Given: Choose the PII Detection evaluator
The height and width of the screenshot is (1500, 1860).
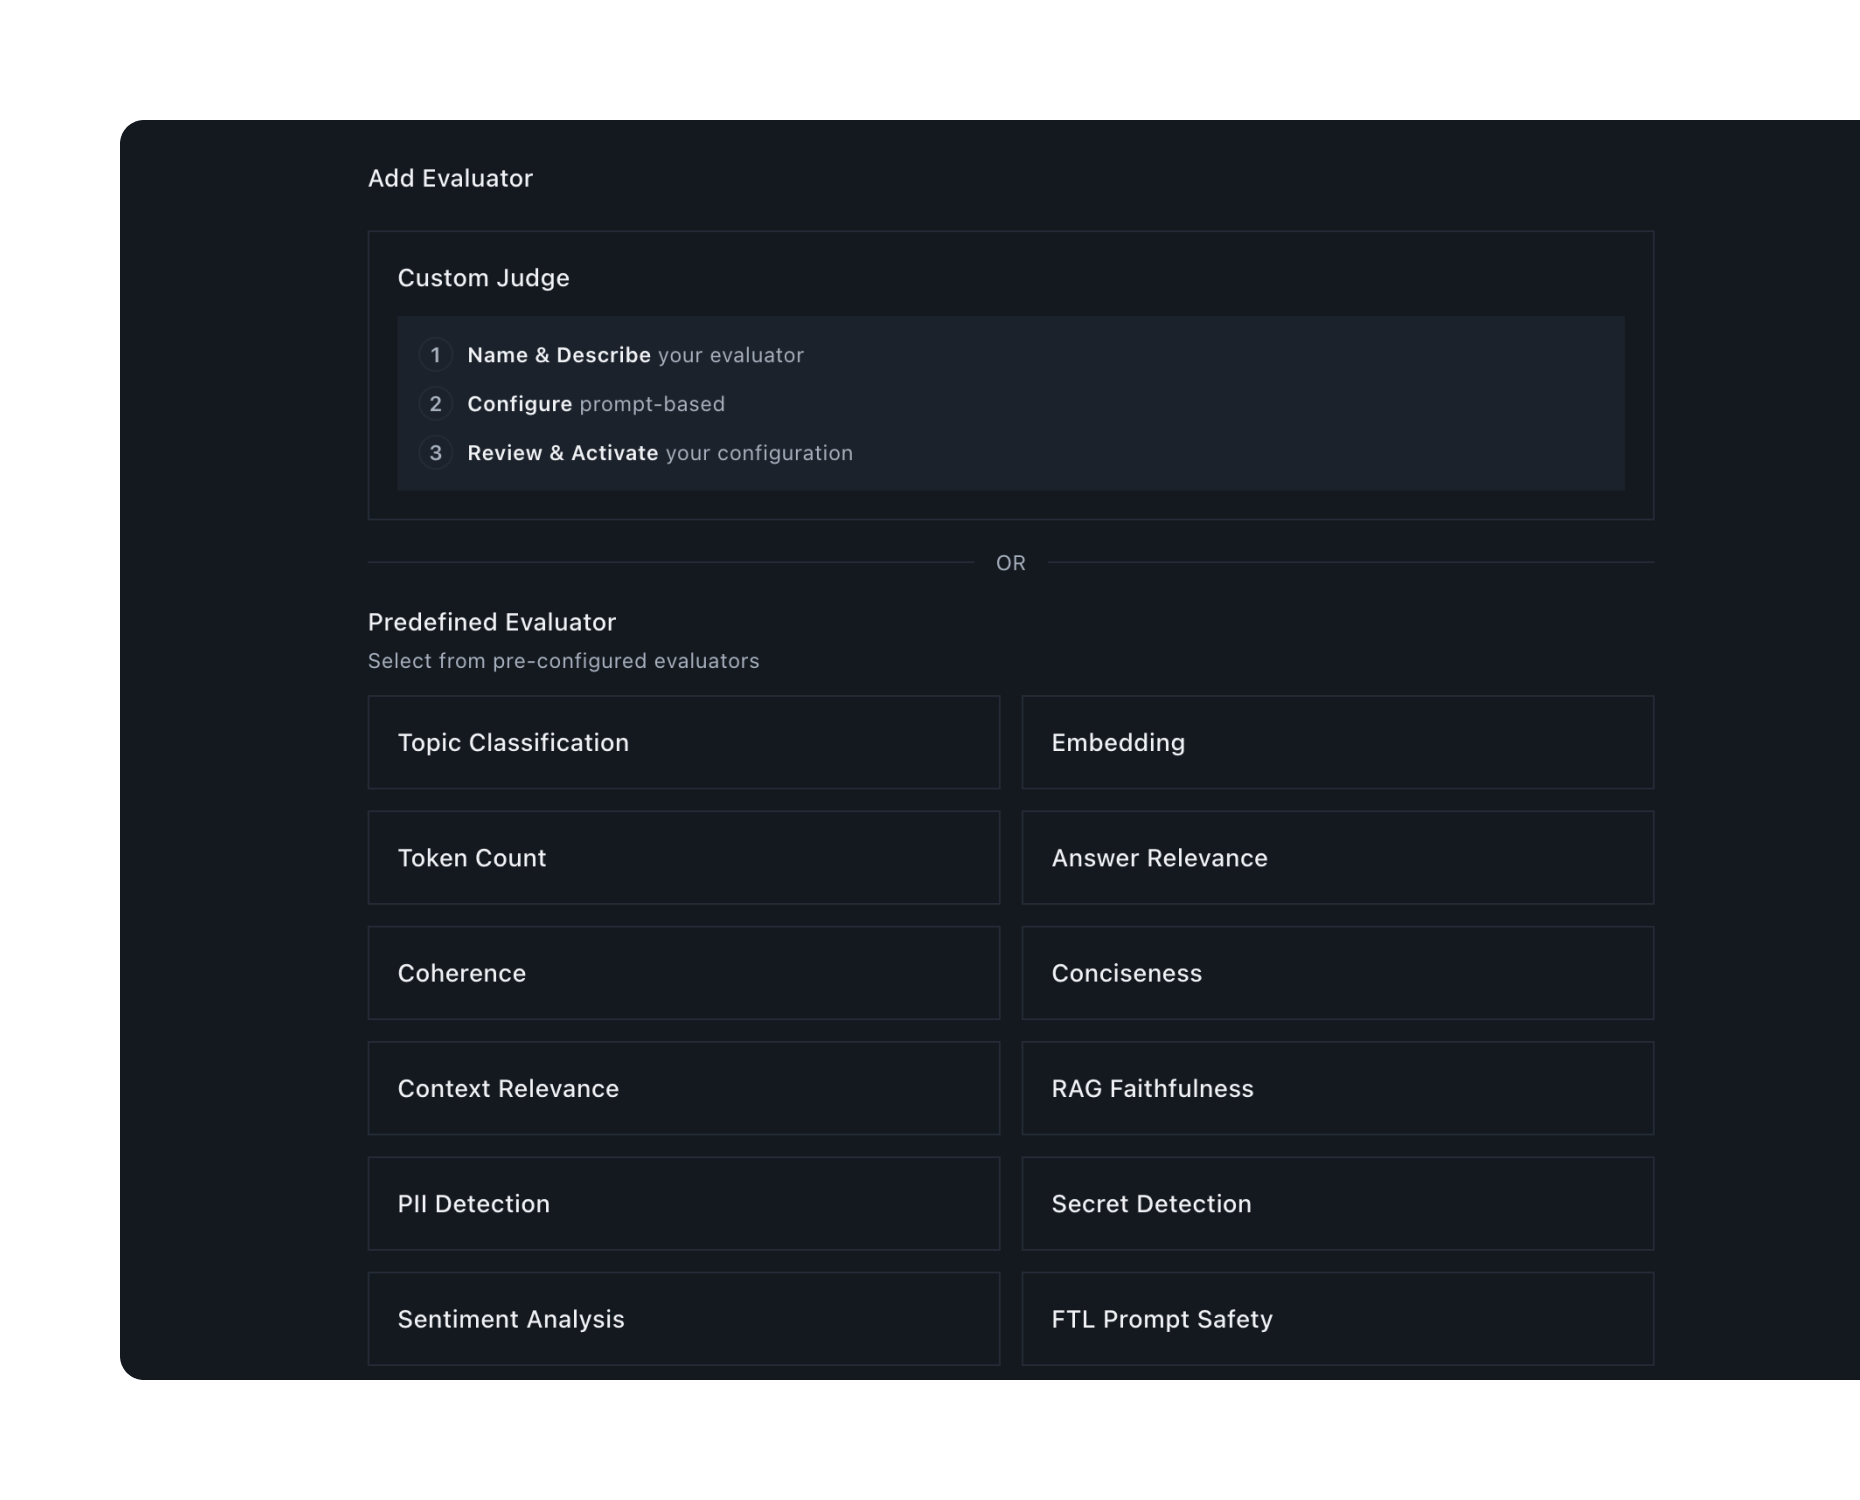Looking at the screenshot, I should point(684,1204).
